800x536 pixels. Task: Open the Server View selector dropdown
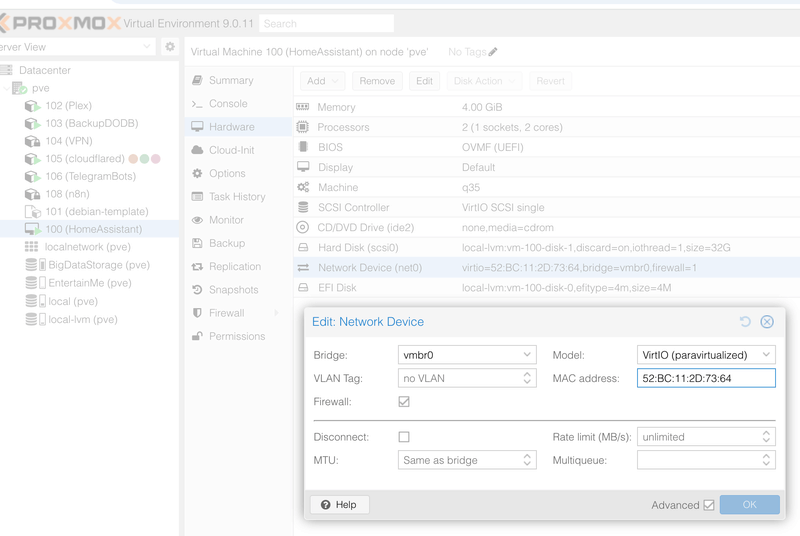click(x=147, y=46)
